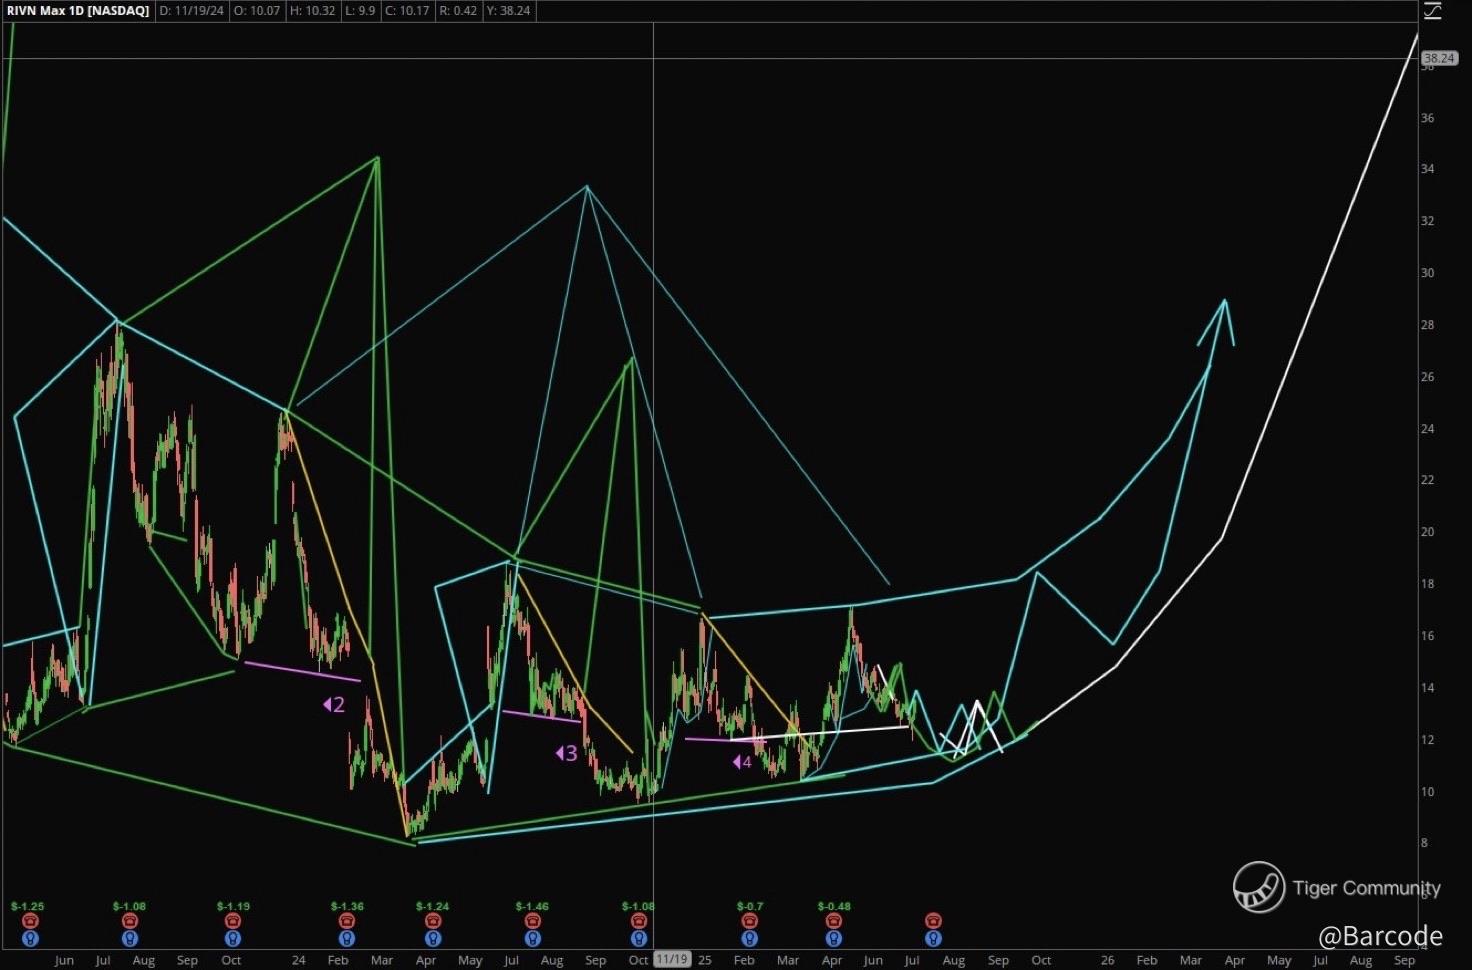Select the red phone icon under $-1.24
Image resolution: width=1472 pixels, height=970 pixels.
[x=433, y=921]
